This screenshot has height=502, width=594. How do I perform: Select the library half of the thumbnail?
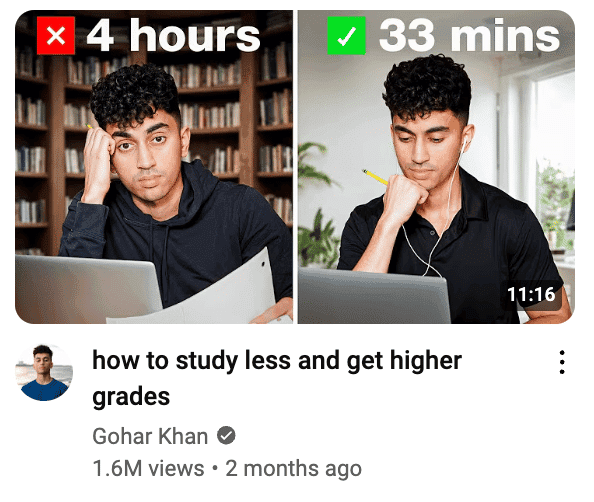click(x=154, y=167)
